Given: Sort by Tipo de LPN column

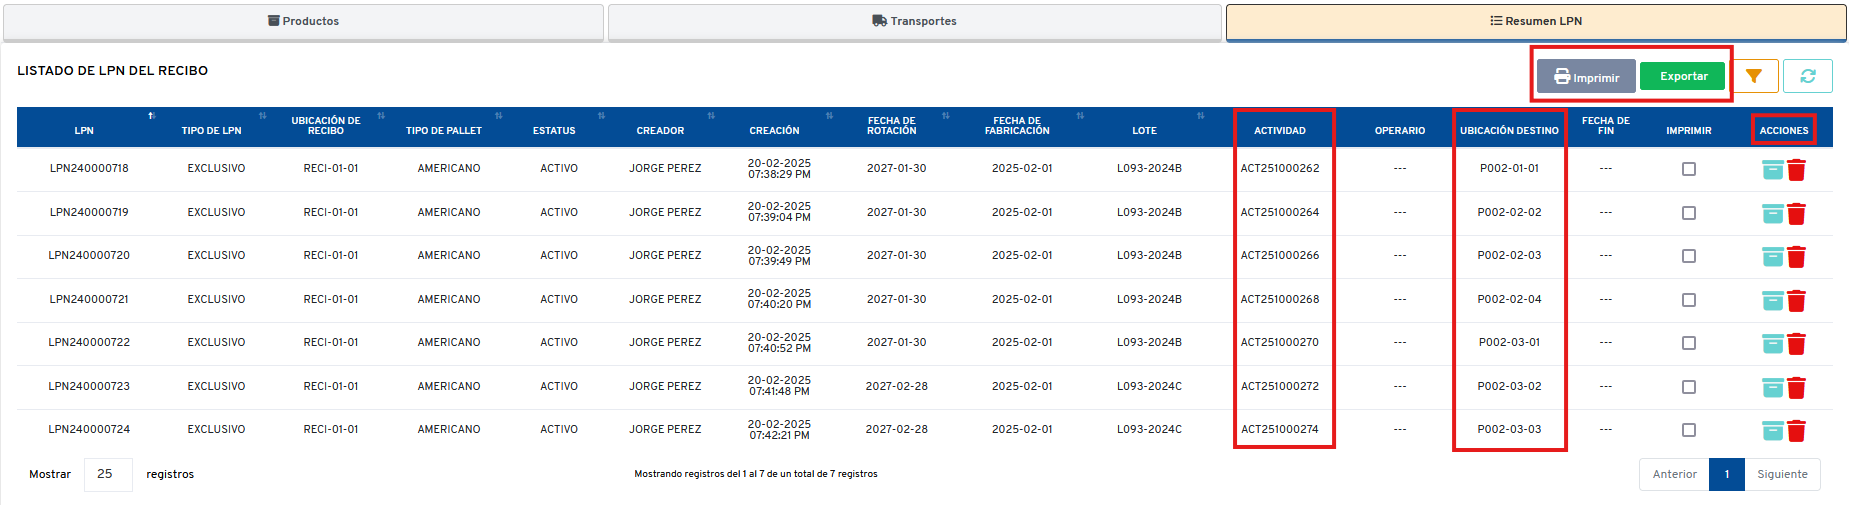Looking at the screenshot, I should tap(263, 116).
